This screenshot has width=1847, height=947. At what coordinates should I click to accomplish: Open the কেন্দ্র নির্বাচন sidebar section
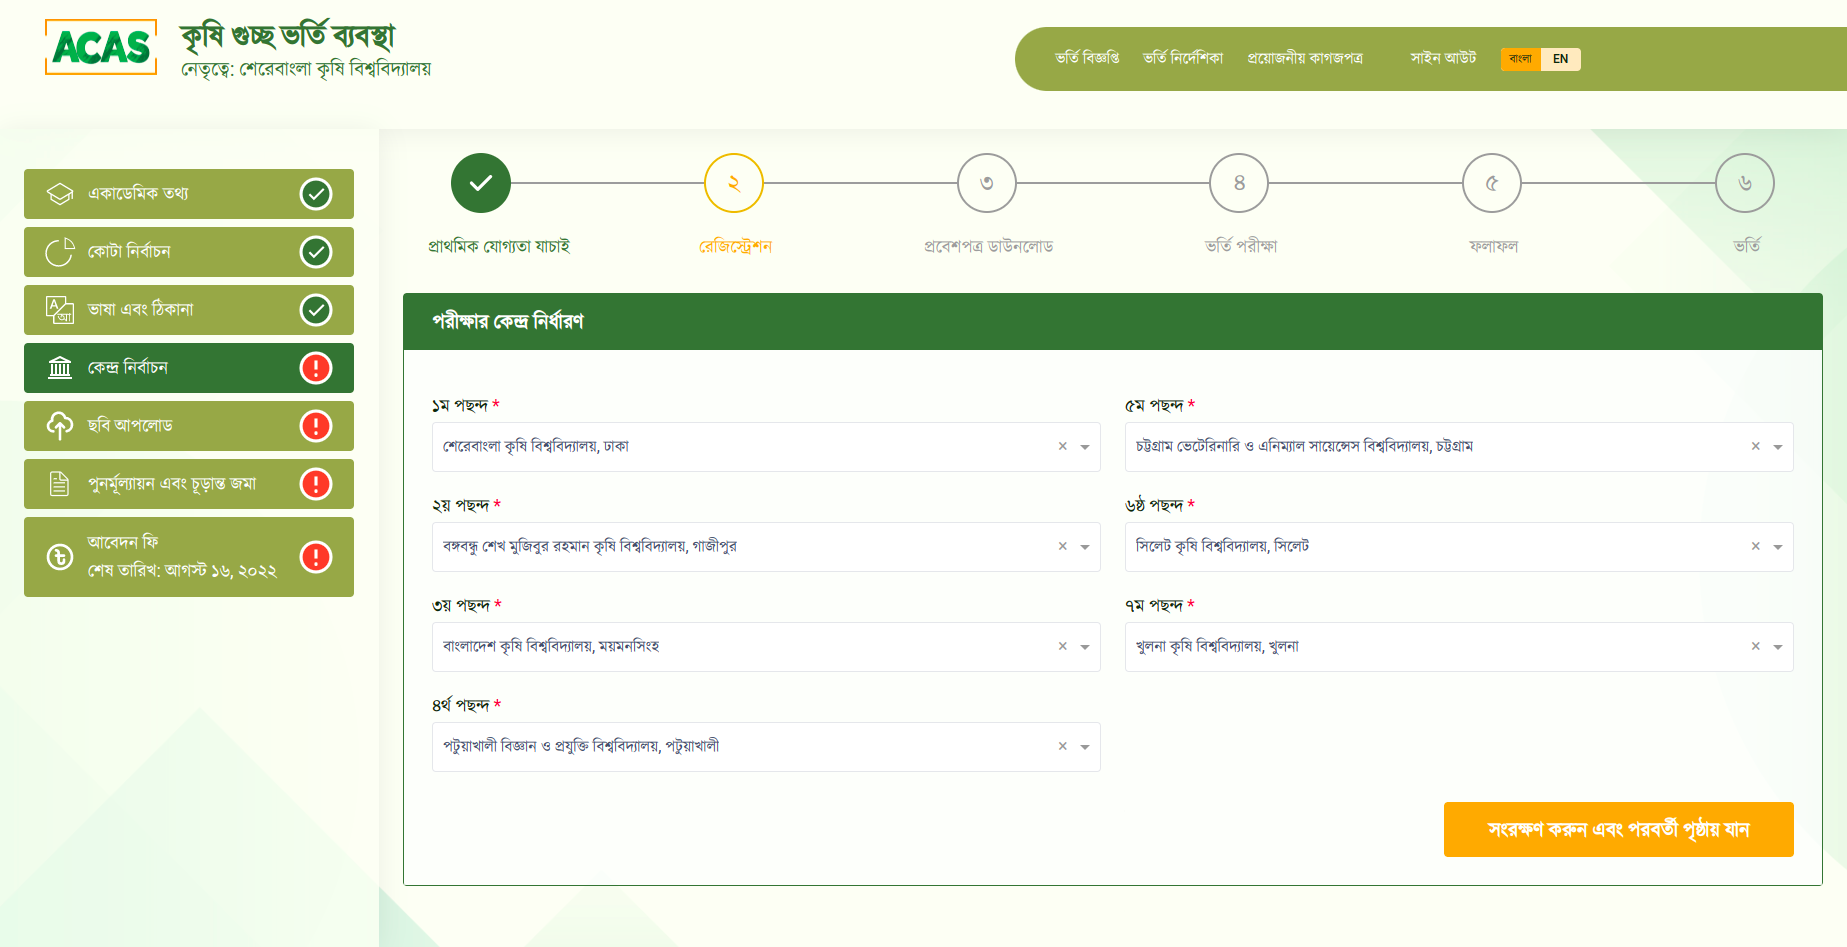(x=189, y=368)
